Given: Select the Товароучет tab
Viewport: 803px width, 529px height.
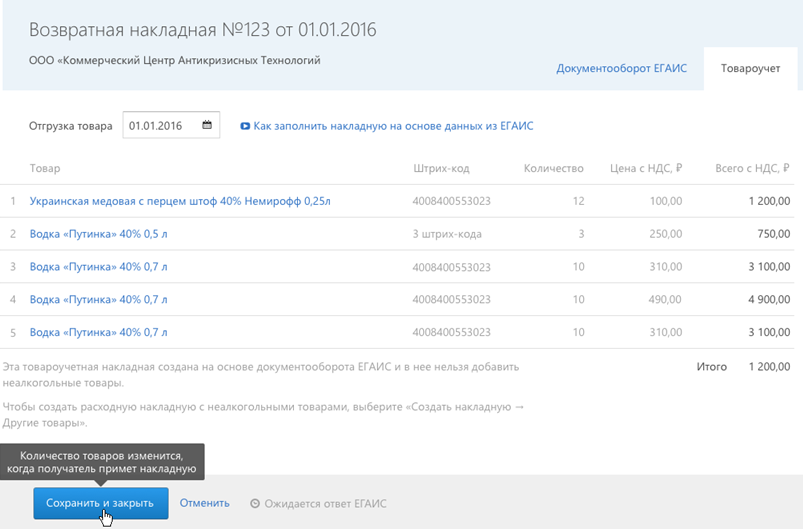Looking at the screenshot, I should coord(750,68).
